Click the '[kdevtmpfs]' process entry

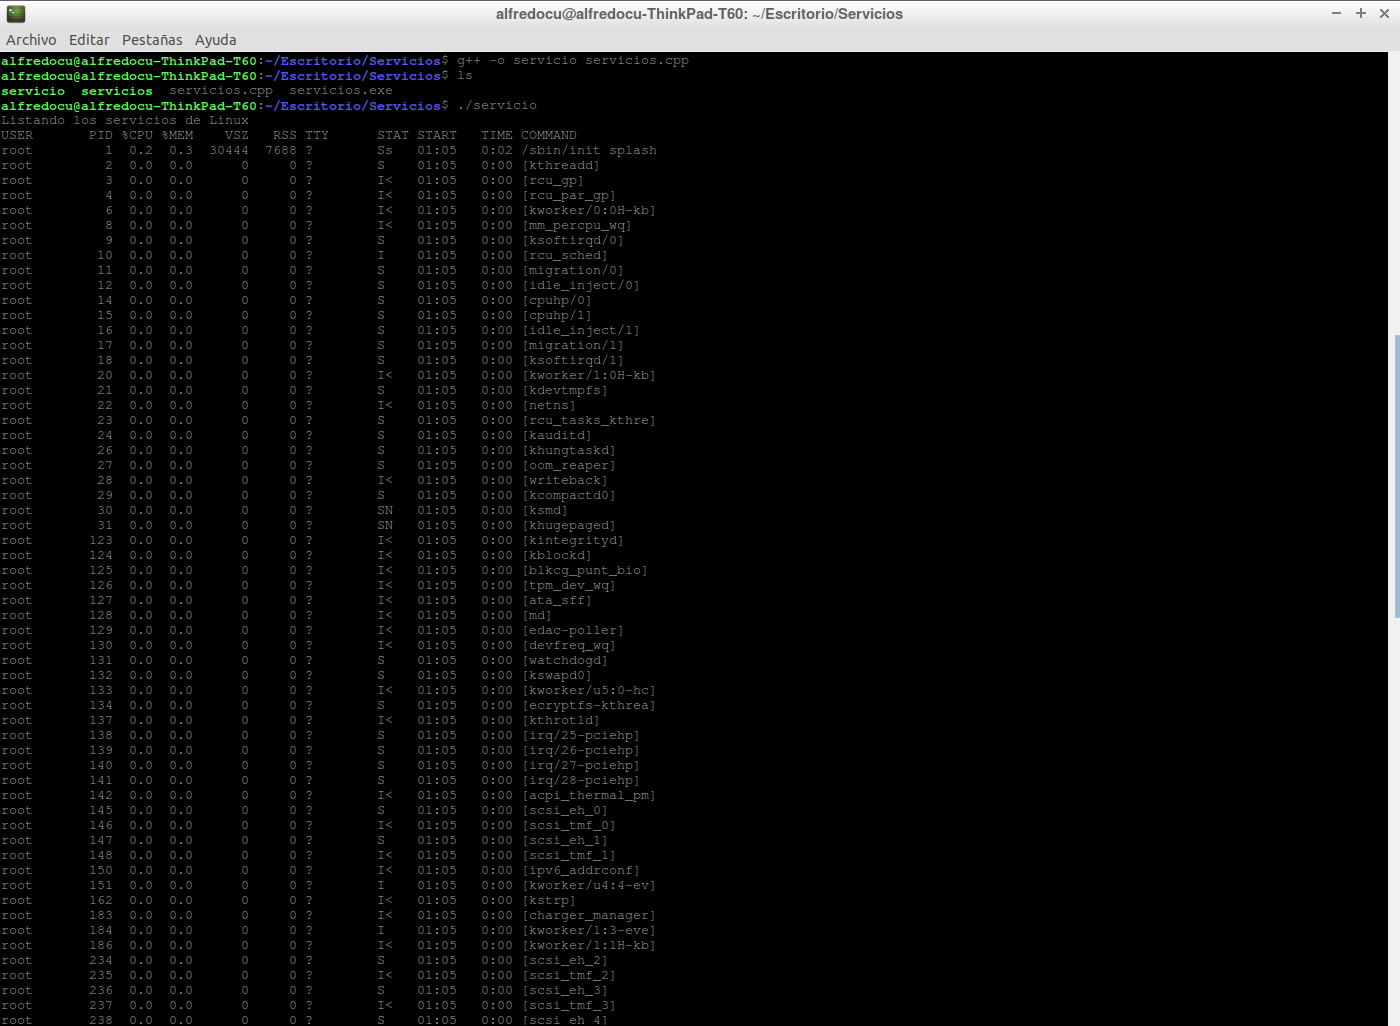tap(565, 391)
